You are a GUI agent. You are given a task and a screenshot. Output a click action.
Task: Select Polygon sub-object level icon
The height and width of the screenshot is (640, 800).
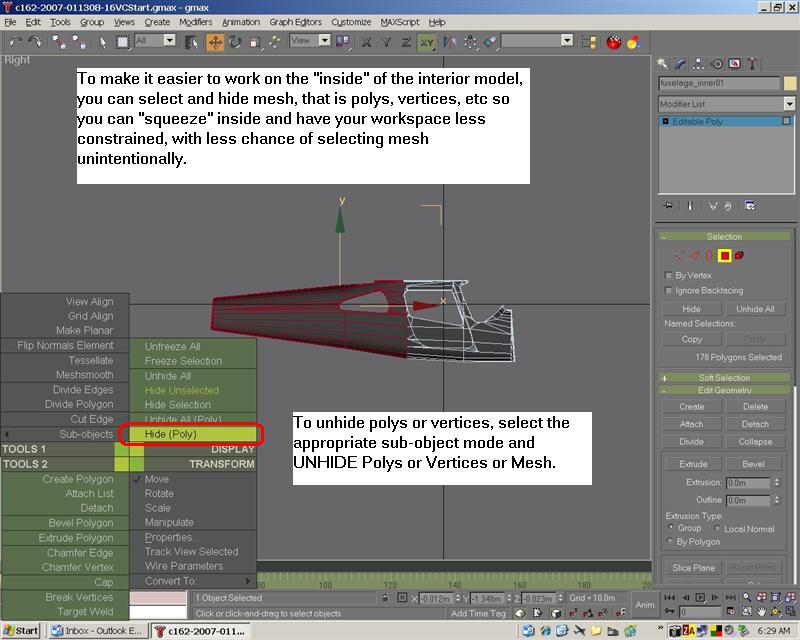tap(724, 255)
